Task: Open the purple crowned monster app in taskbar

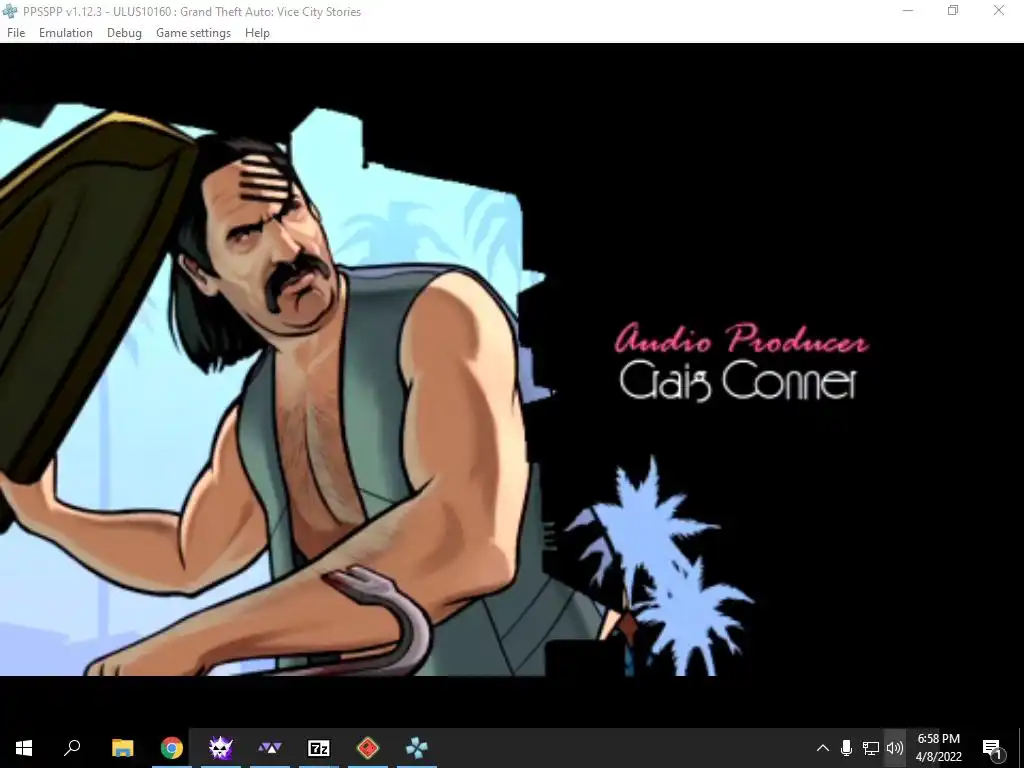Action: point(221,748)
